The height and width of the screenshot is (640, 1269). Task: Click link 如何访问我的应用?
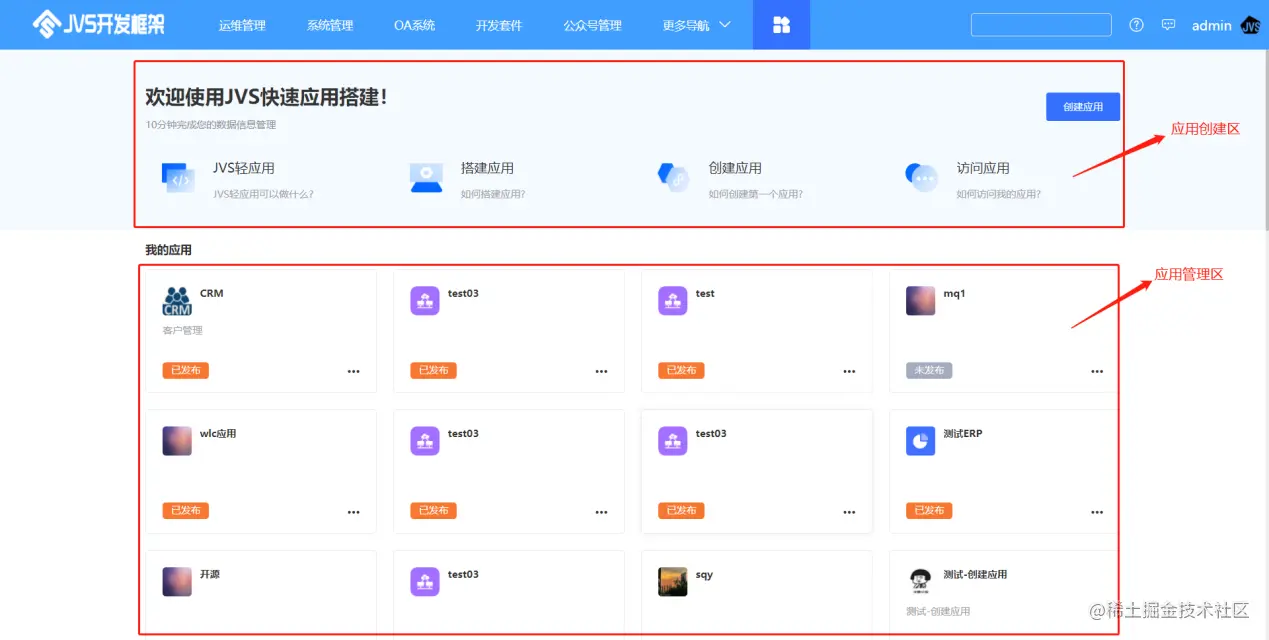point(998,194)
